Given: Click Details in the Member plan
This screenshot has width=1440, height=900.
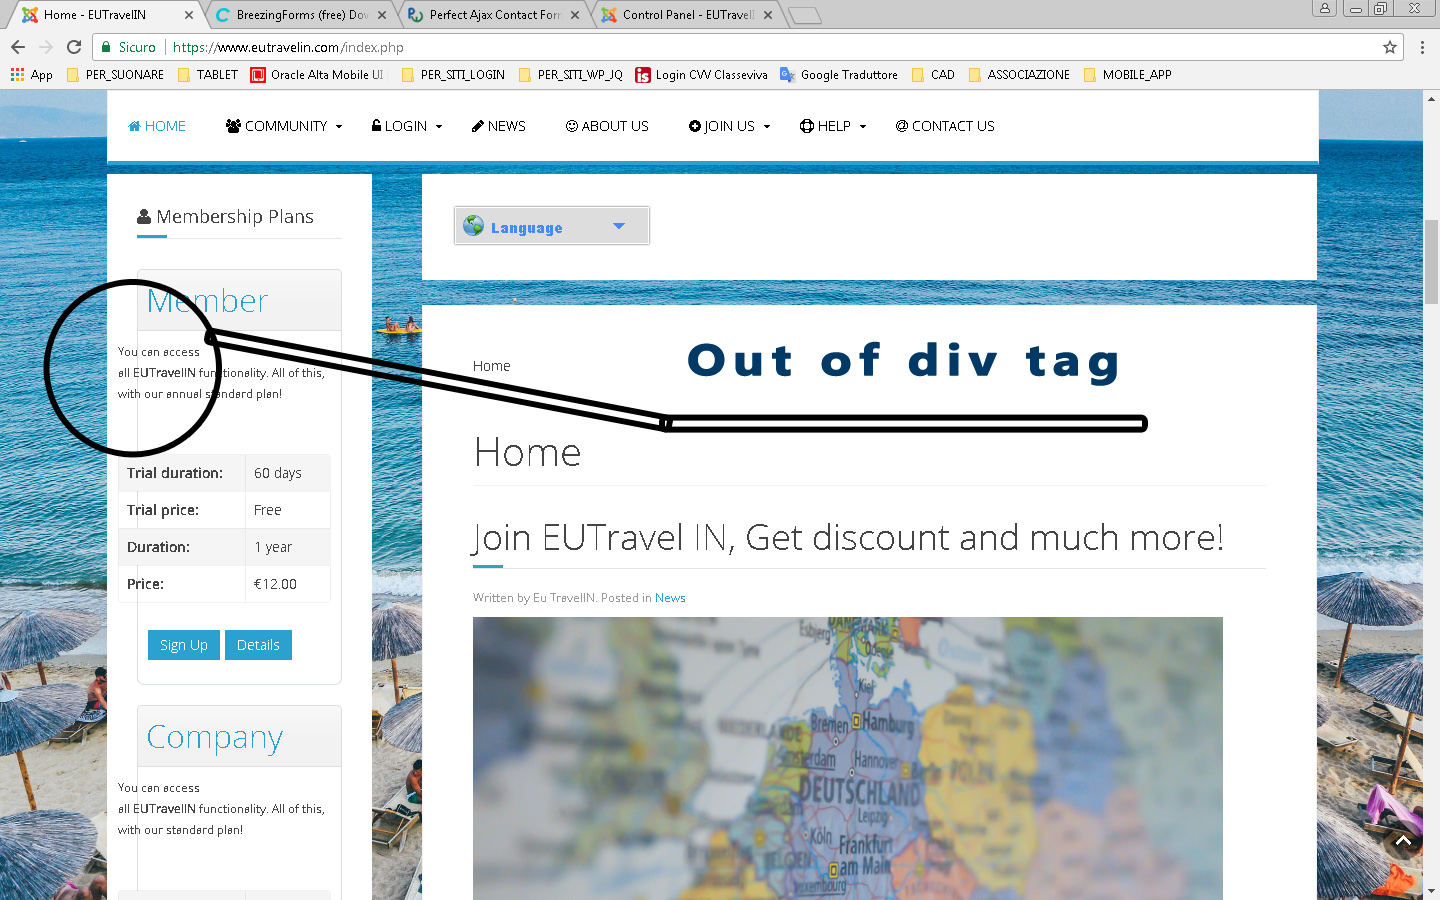Looking at the screenshot, I should click(x=258, y=645).
